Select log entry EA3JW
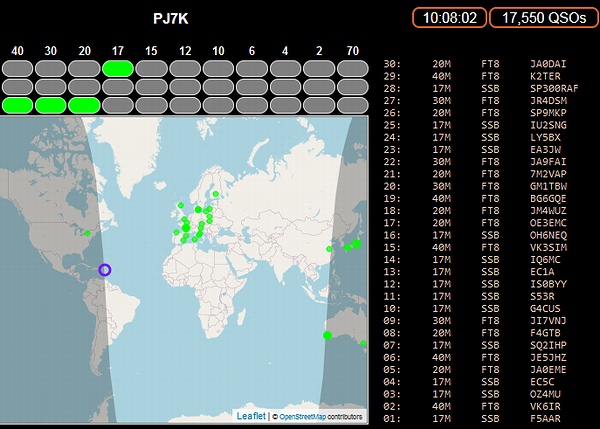The height and width of the screenshot is (429, 600). coord(472,150)
